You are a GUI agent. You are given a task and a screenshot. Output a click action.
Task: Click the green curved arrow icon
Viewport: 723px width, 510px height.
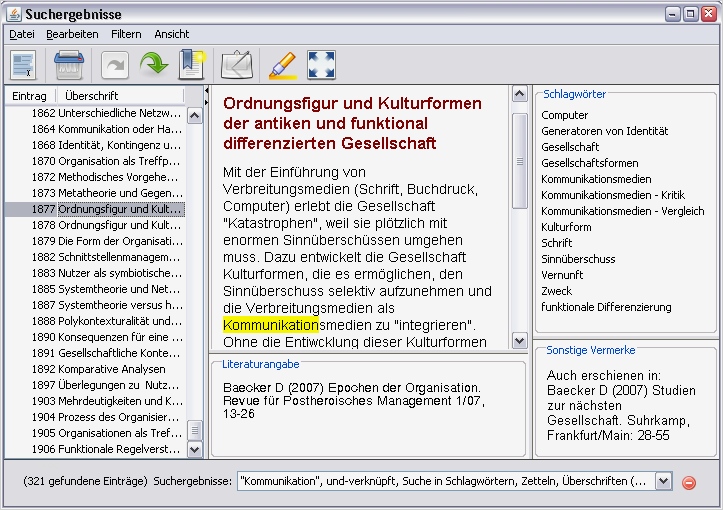(x=154, y=65)
